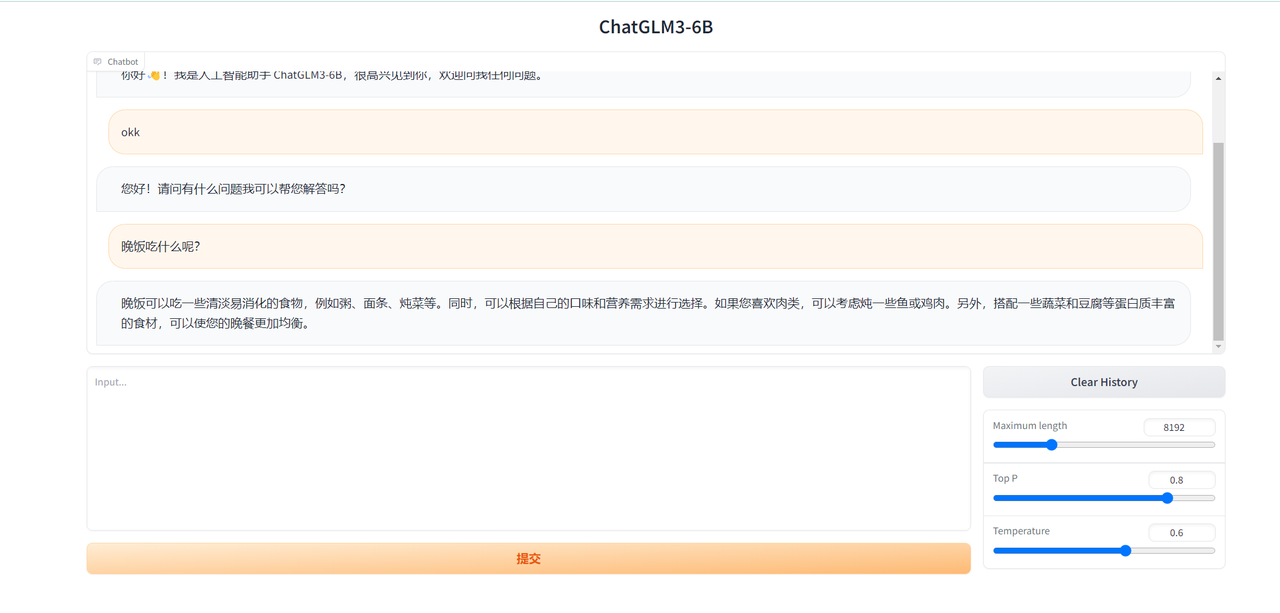Focus the Input... message text area

point(528,448)
